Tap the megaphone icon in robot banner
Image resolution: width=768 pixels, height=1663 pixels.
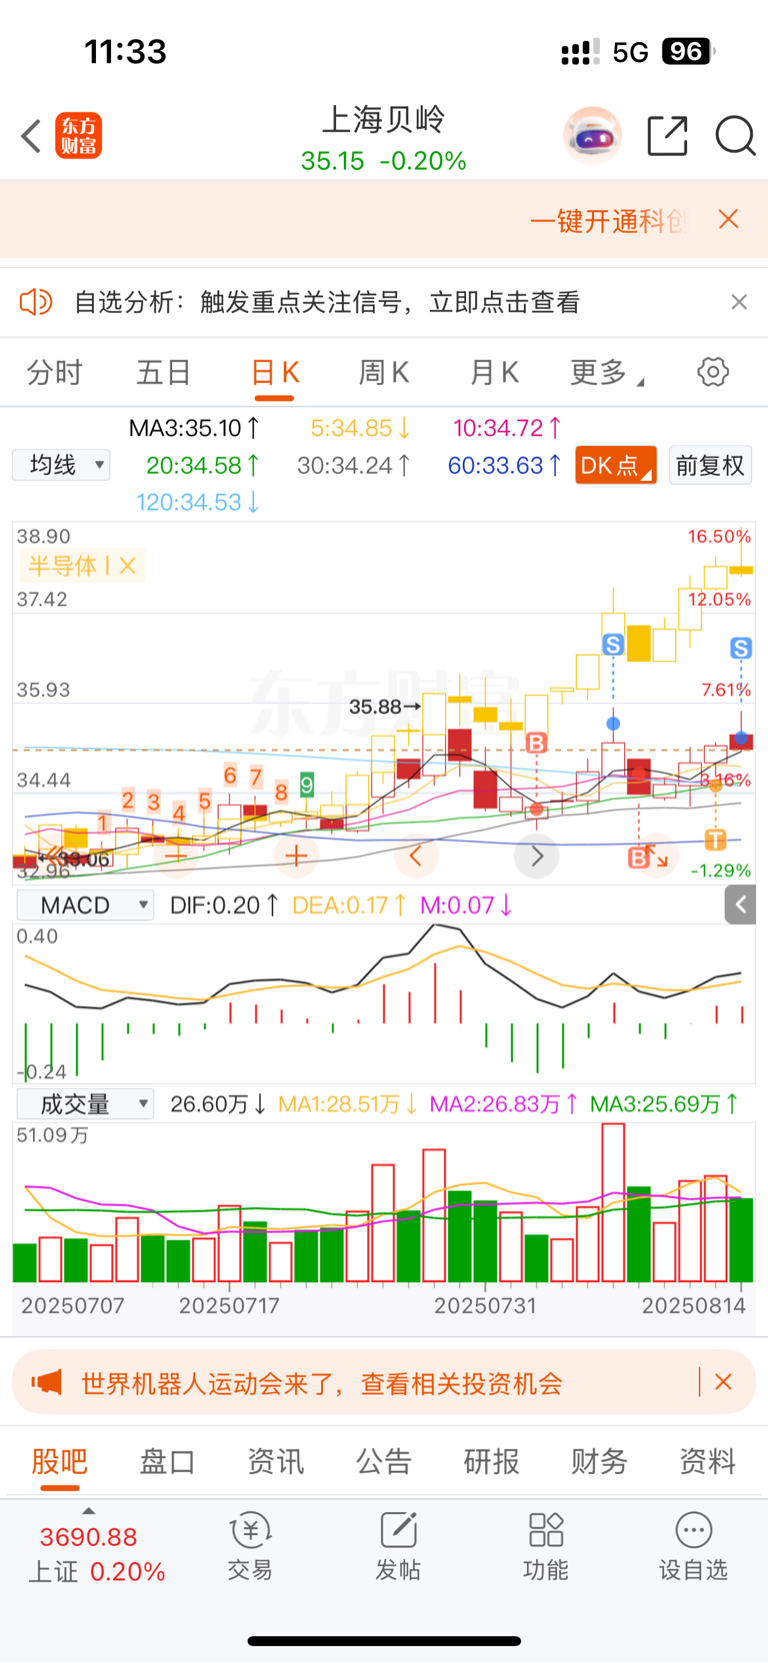46,1383
